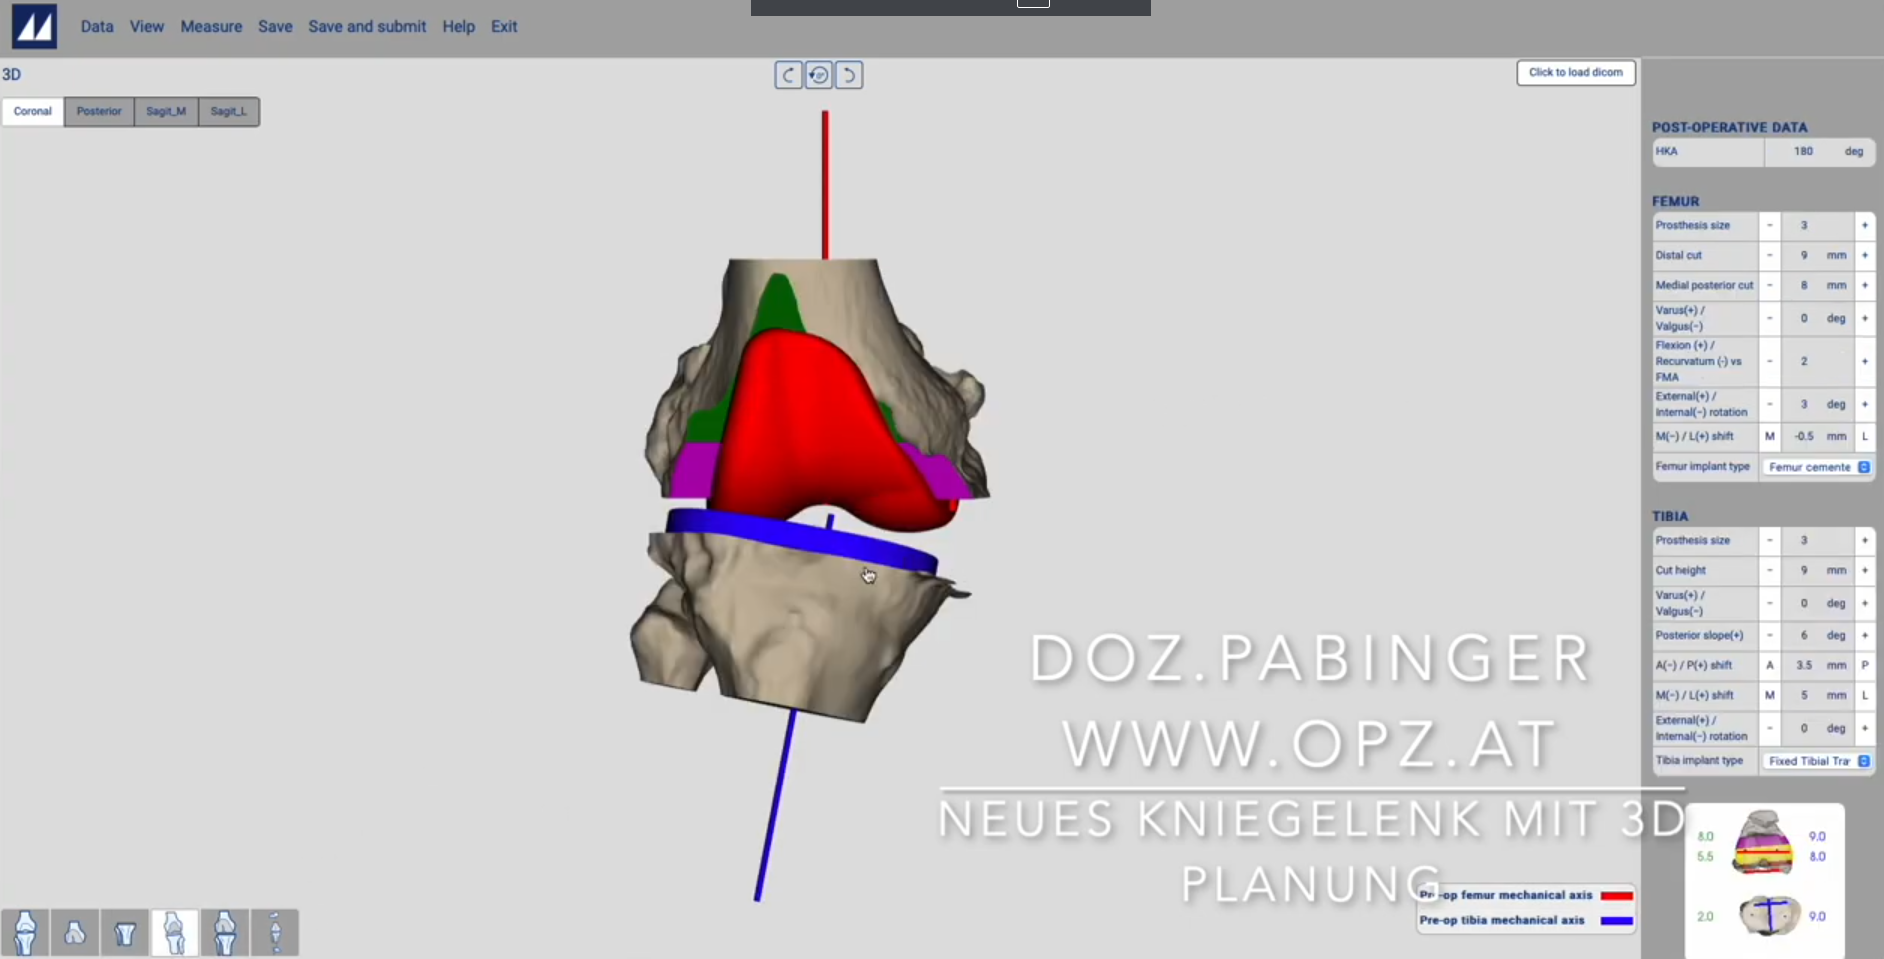
Task: Select knee with implant and fibula icon
Action: tap(175, 933)
